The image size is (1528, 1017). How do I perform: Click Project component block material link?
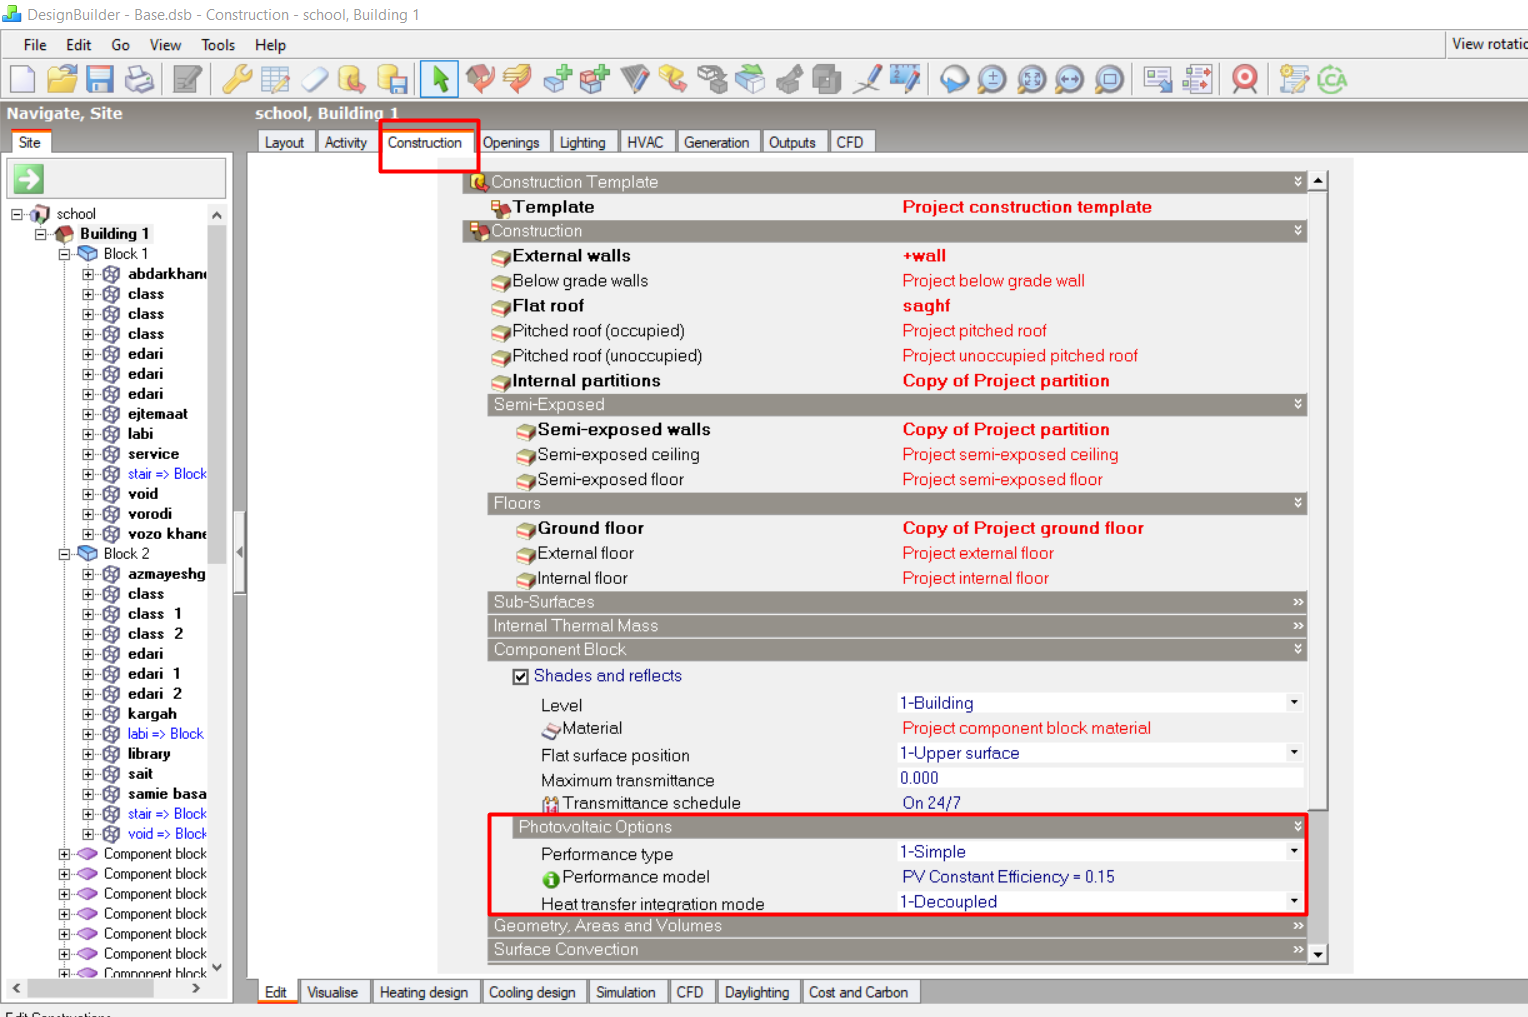pos(1026,728)
